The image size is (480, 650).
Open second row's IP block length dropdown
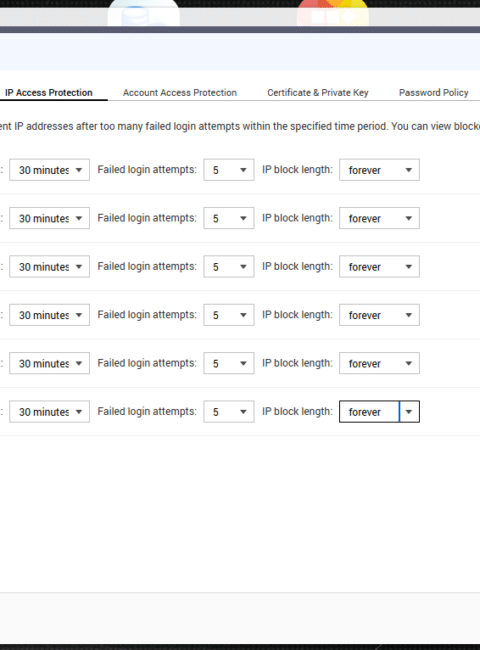click(x=379, y=218)
